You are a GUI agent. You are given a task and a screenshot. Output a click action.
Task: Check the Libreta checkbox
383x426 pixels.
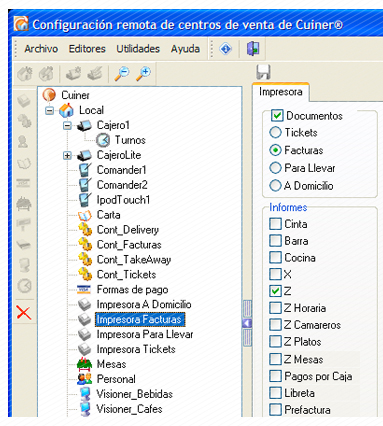275,393
